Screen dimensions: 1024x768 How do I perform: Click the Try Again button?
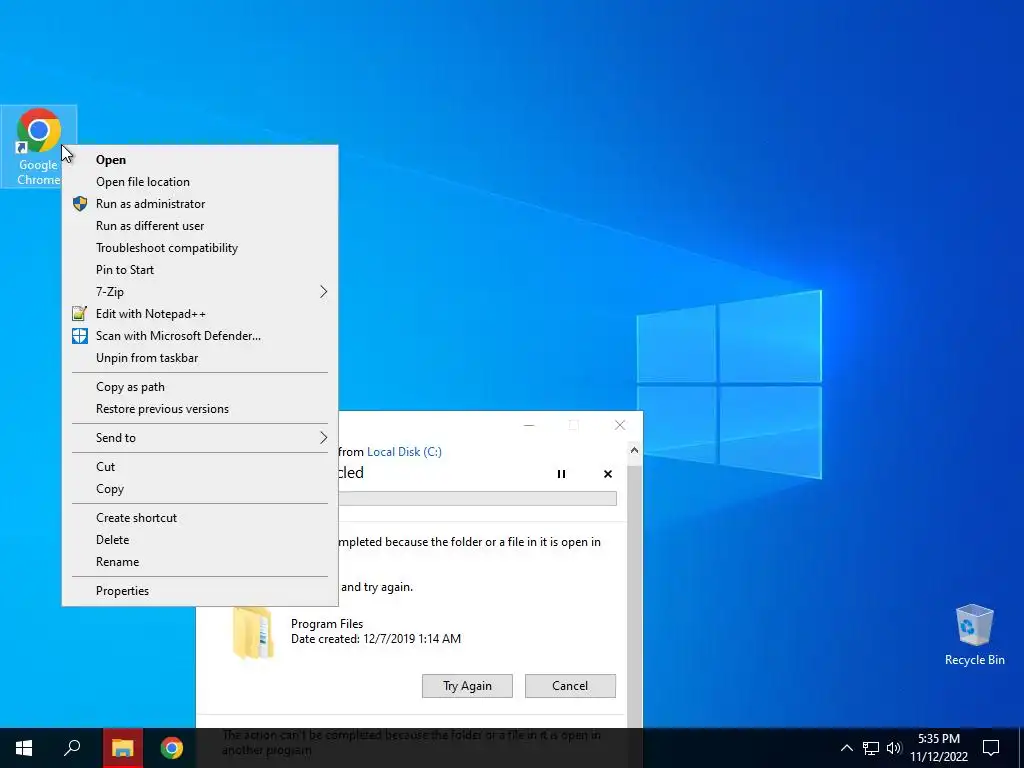coord(467,686)
